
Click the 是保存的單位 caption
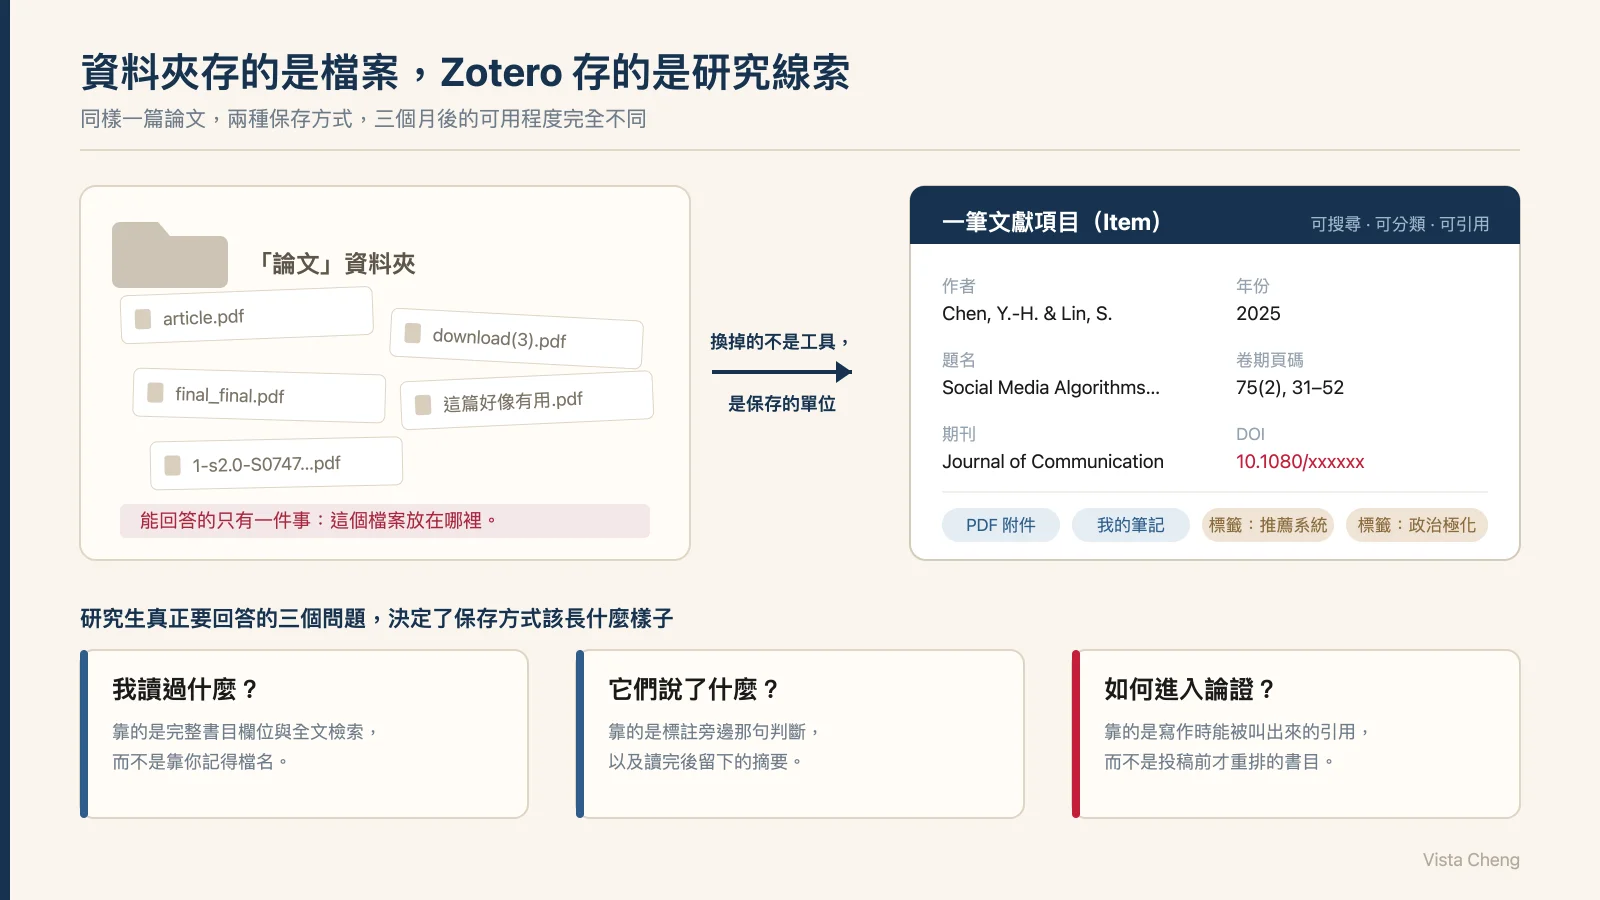(782, 404)
